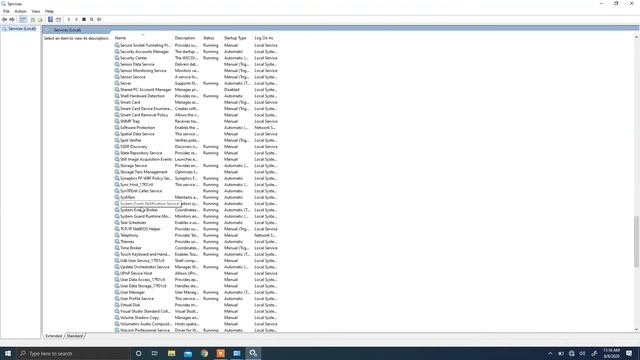Select the Update Orchestrator Service row

[196, 267]
